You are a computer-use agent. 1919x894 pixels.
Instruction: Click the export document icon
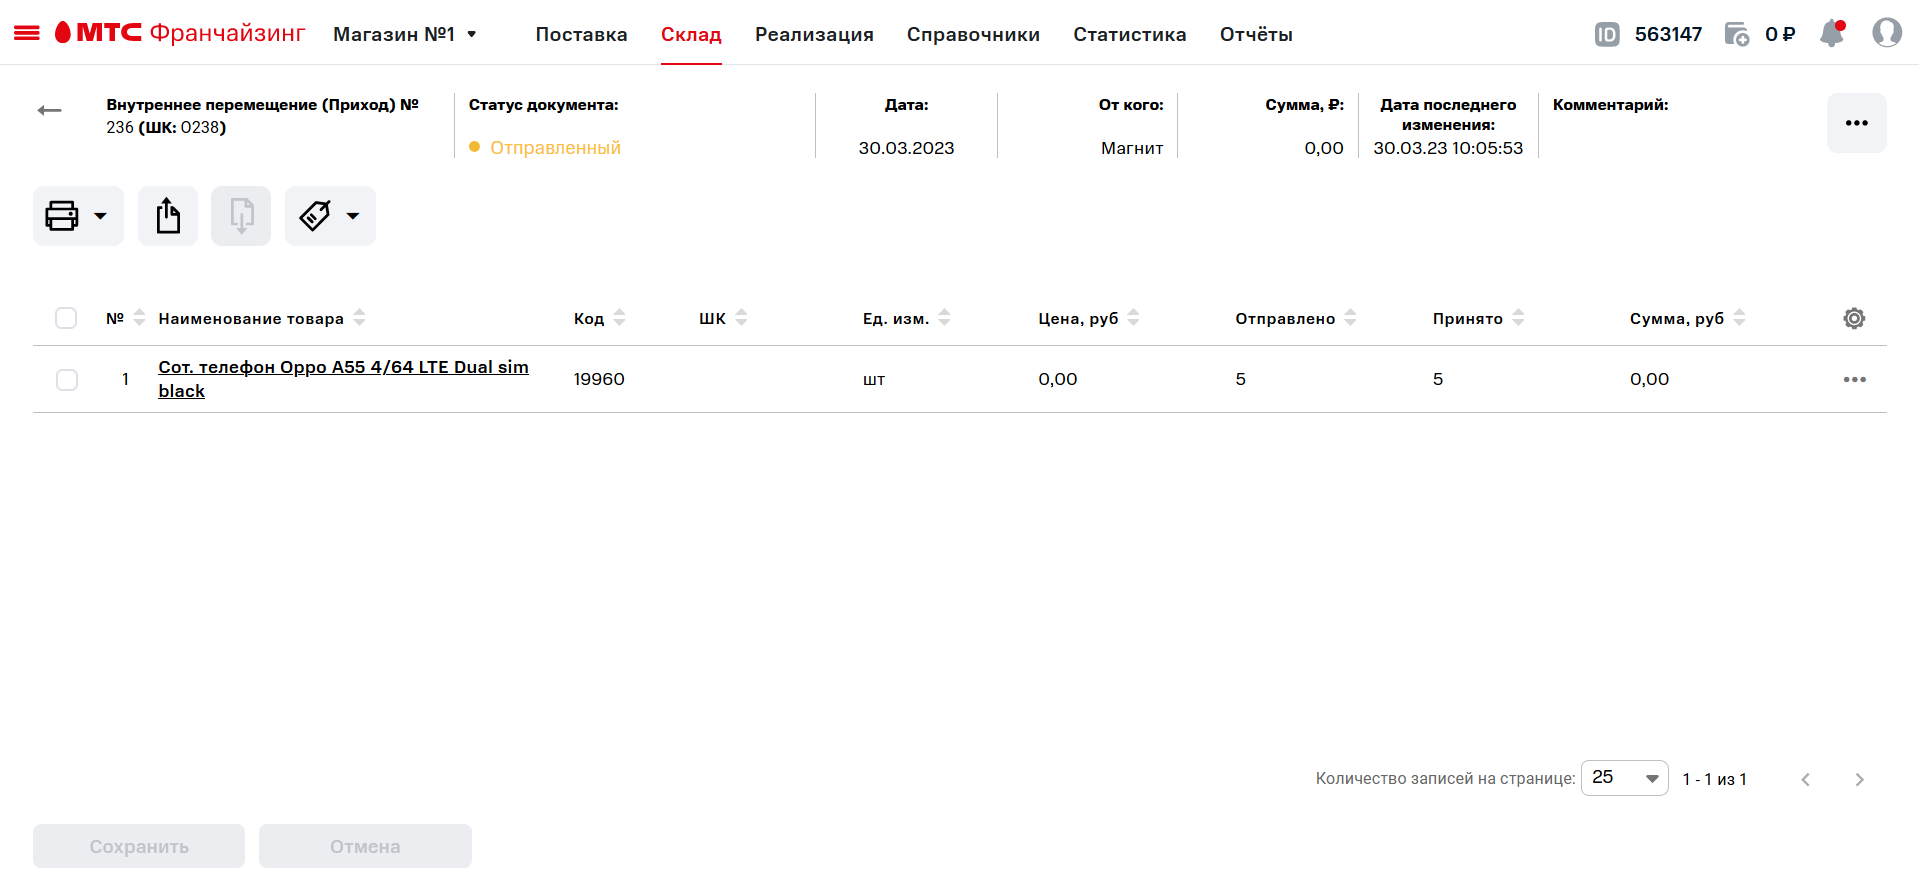(168, 216)
